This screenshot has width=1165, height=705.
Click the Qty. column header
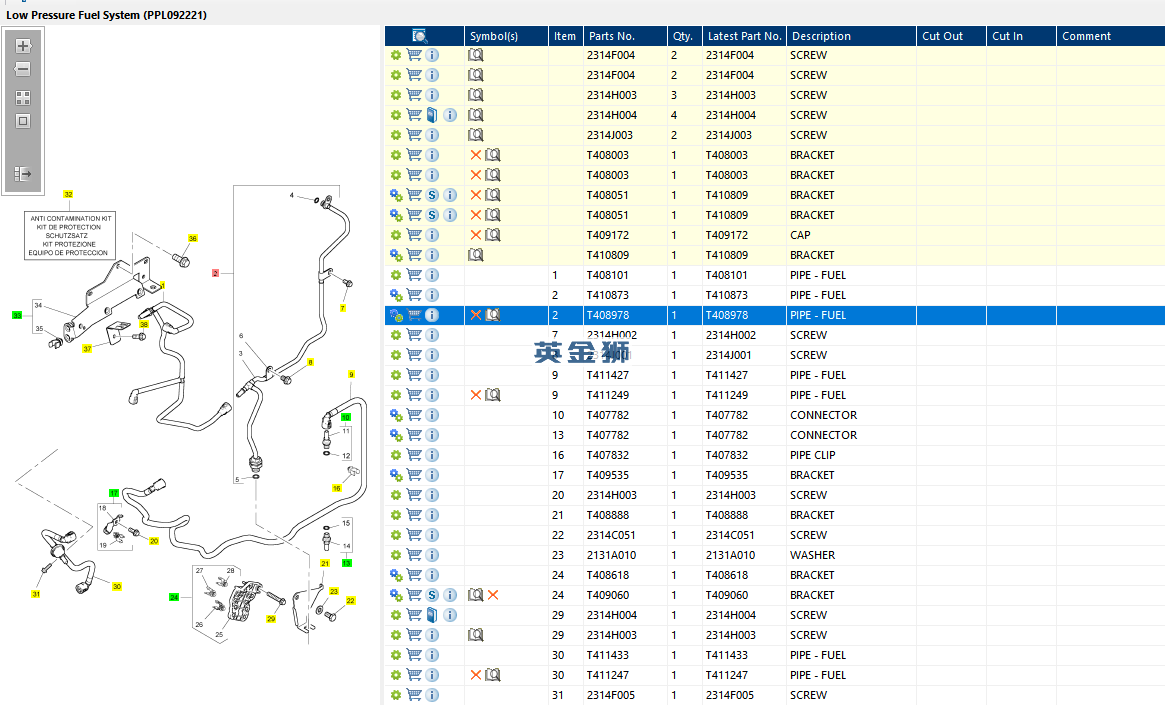pyautogui.click(x=682, y=36)
